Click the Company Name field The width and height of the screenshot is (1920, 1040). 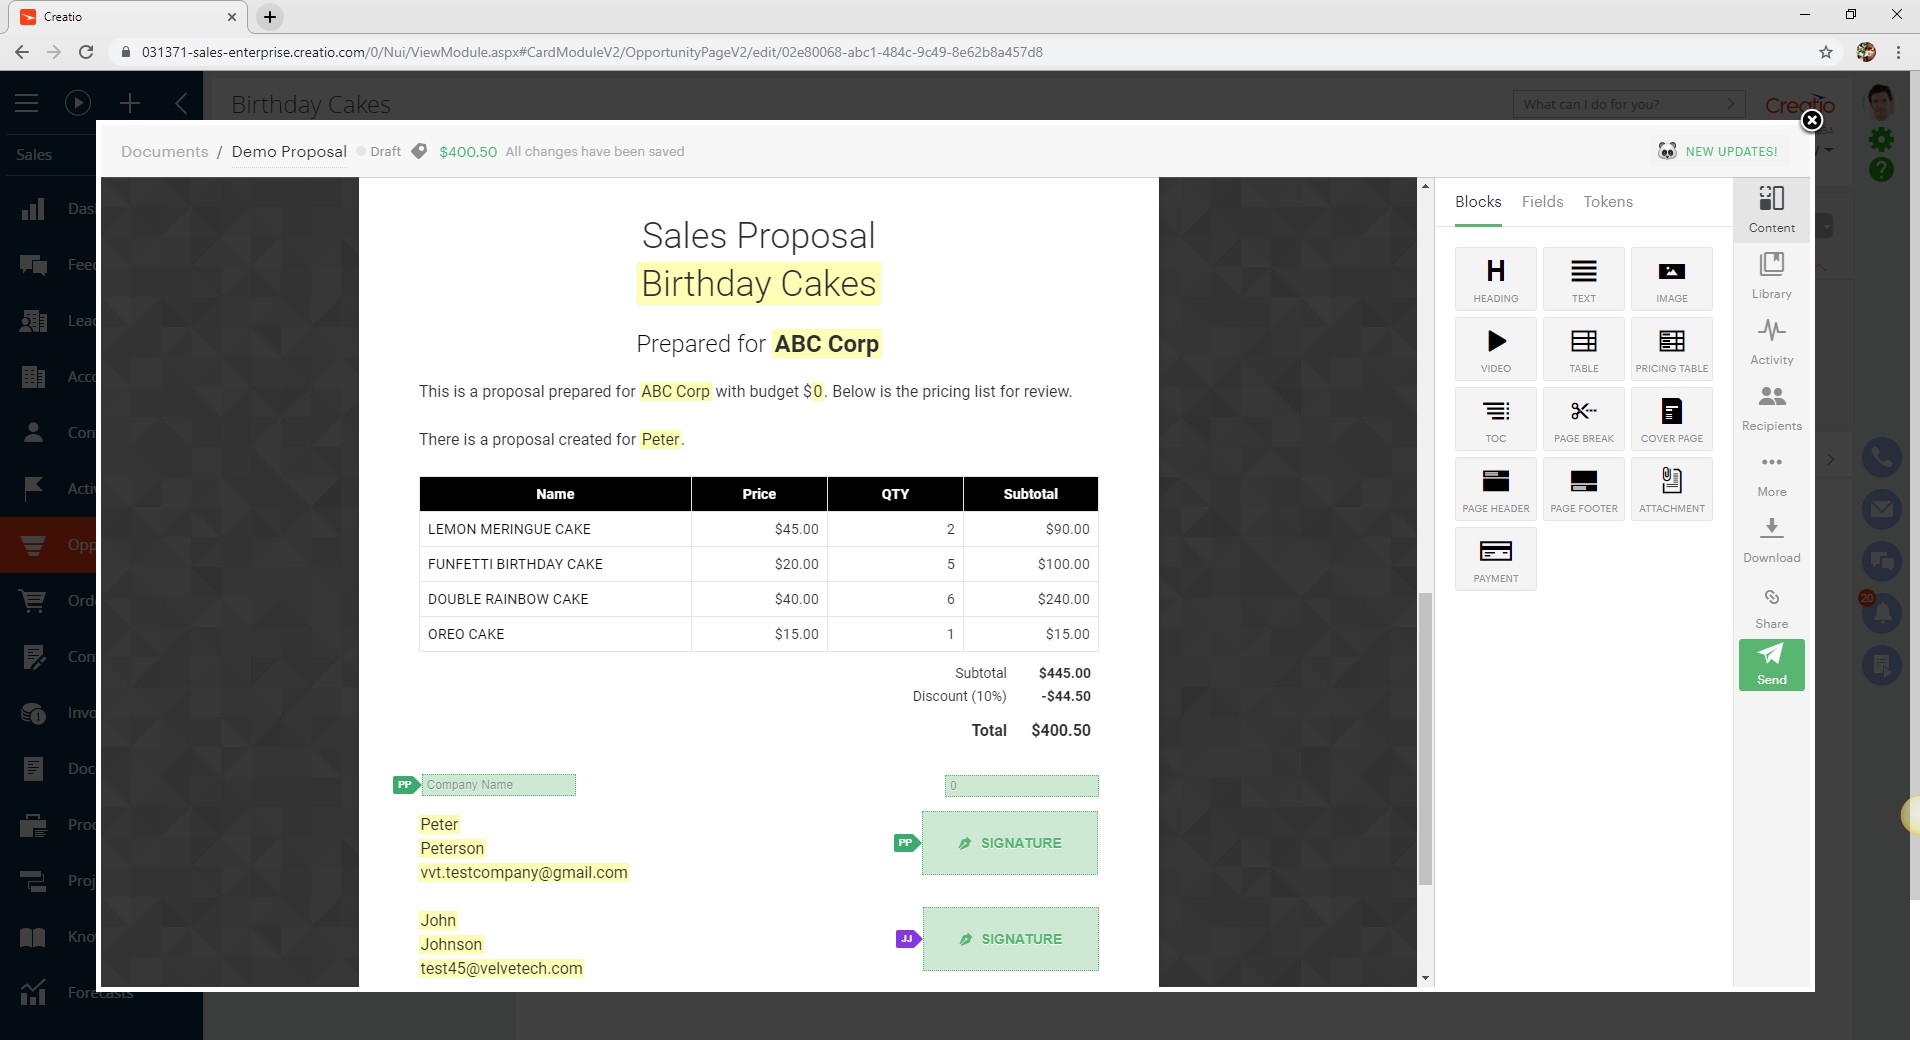point(498,785)
